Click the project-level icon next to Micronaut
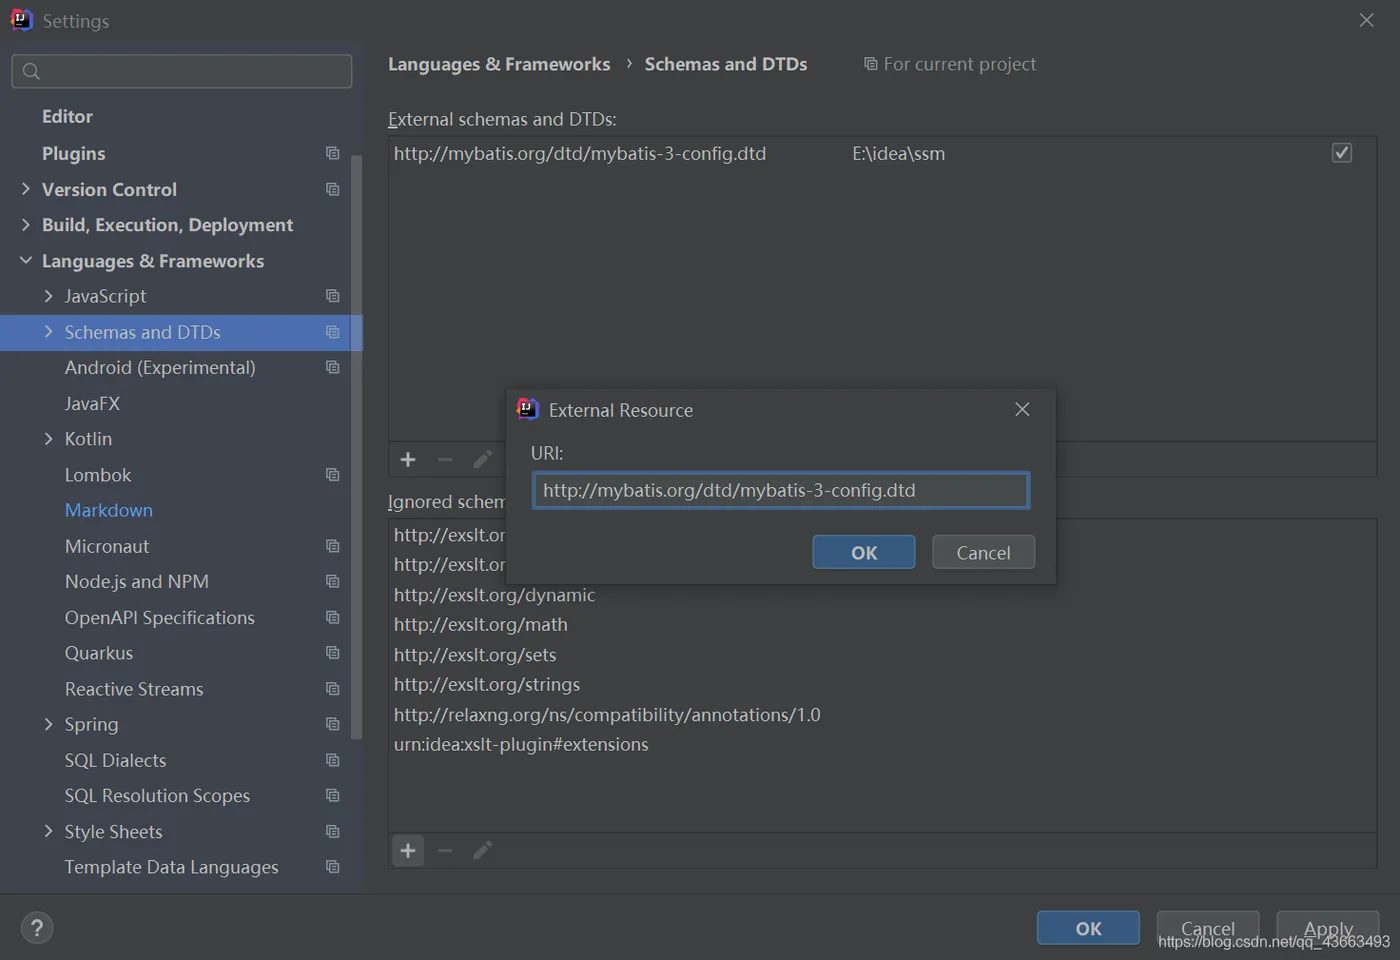Image resolution: width=1400 pixels, height=960 pixels. click(333, 546)
